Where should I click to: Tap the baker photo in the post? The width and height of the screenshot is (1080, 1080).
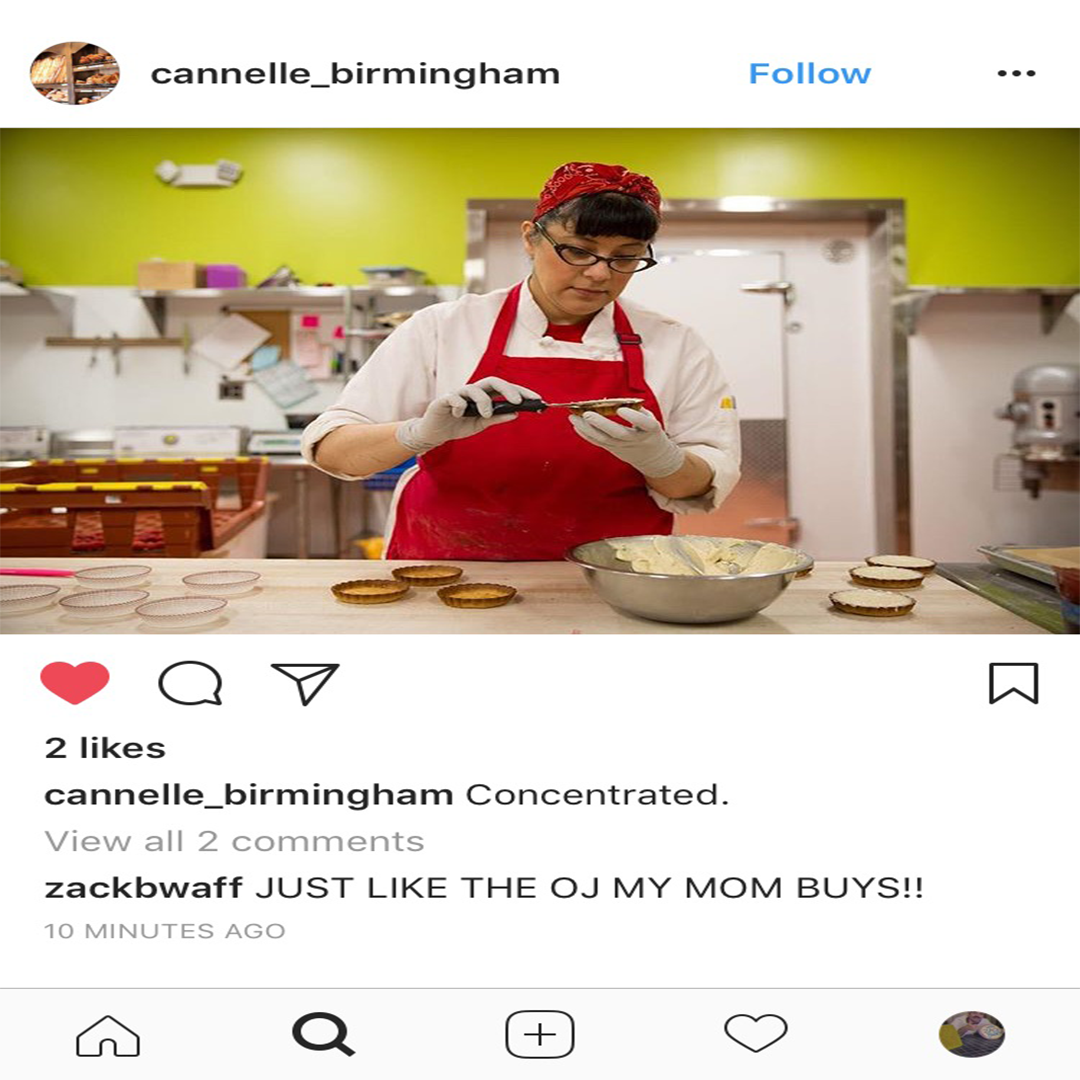[540, 381]
